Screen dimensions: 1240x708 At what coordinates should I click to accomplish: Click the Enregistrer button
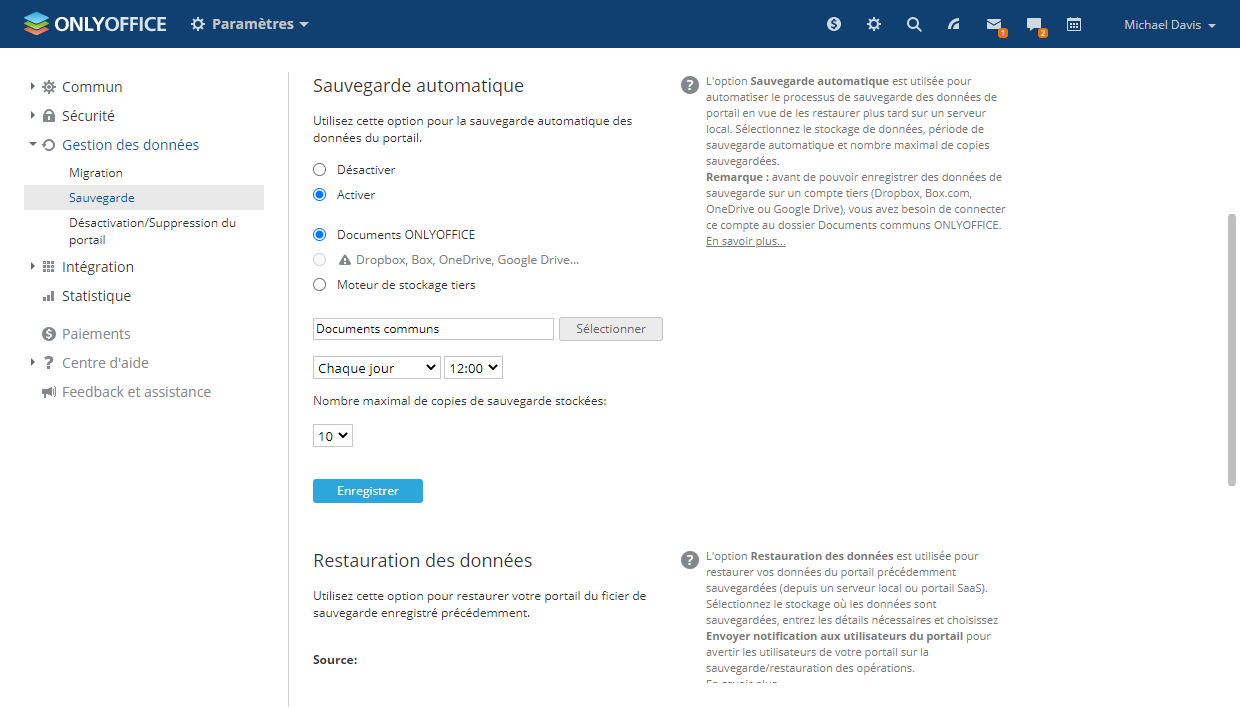[x=368, y=491]
